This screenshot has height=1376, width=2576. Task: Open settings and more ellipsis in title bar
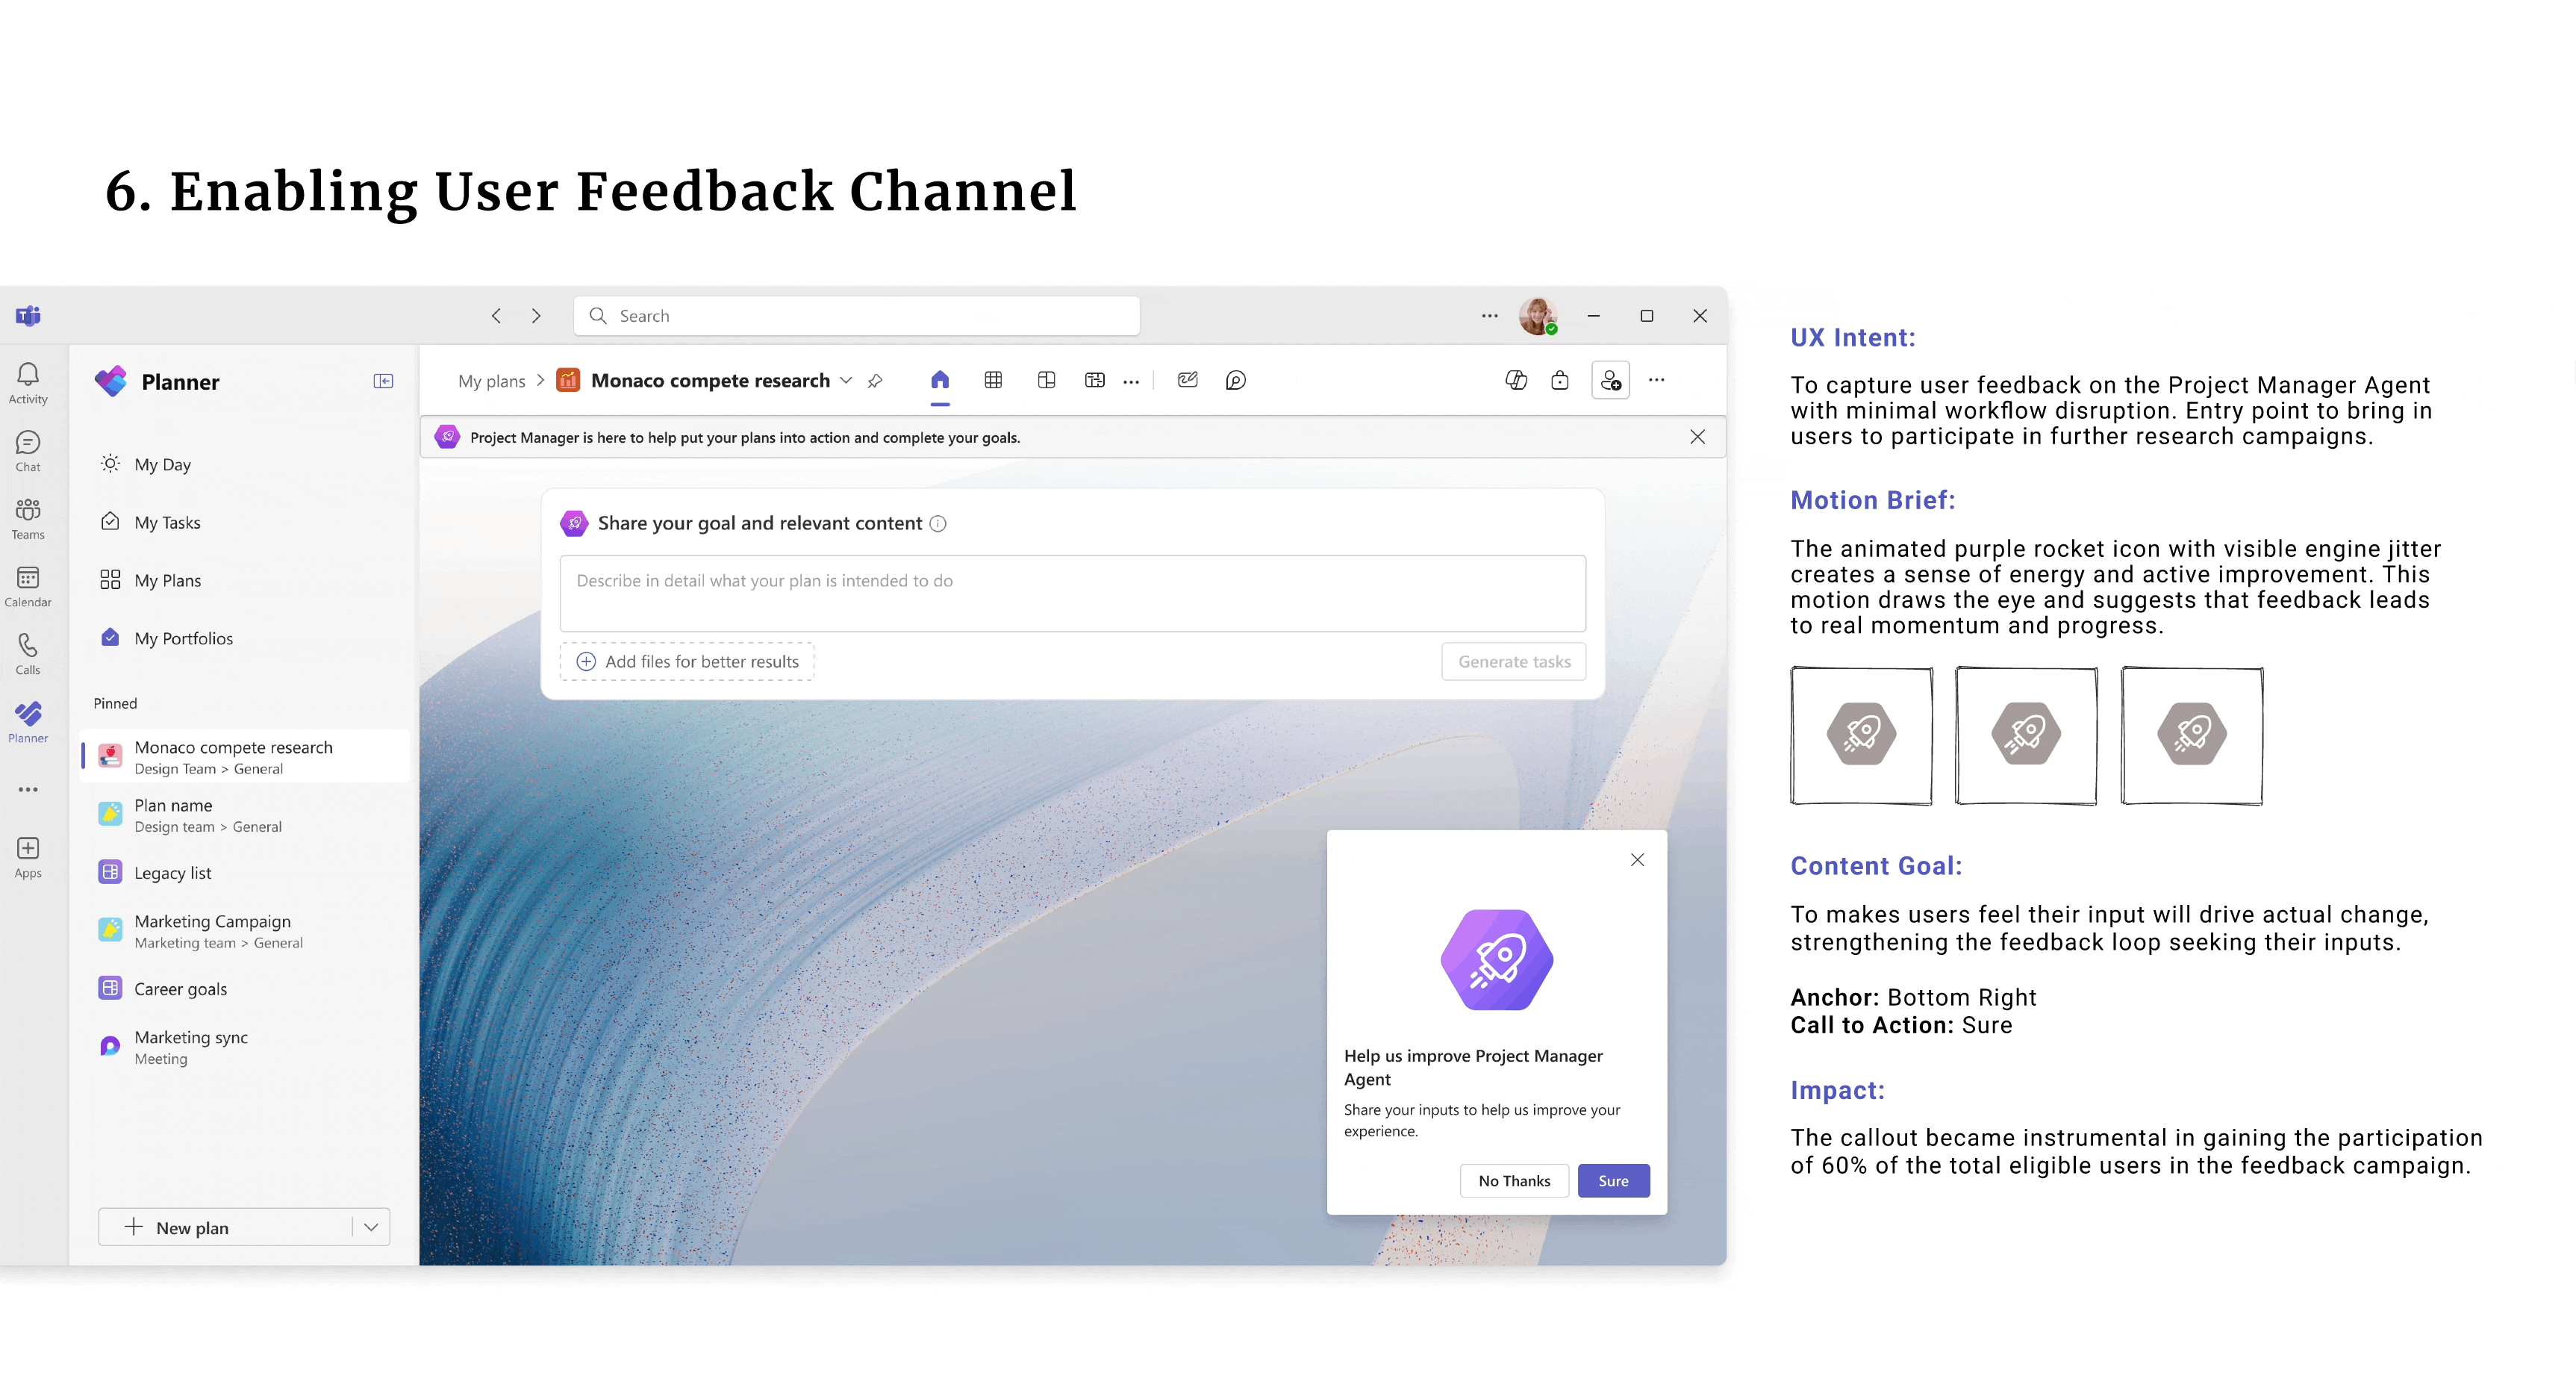tap(1490, 316)
